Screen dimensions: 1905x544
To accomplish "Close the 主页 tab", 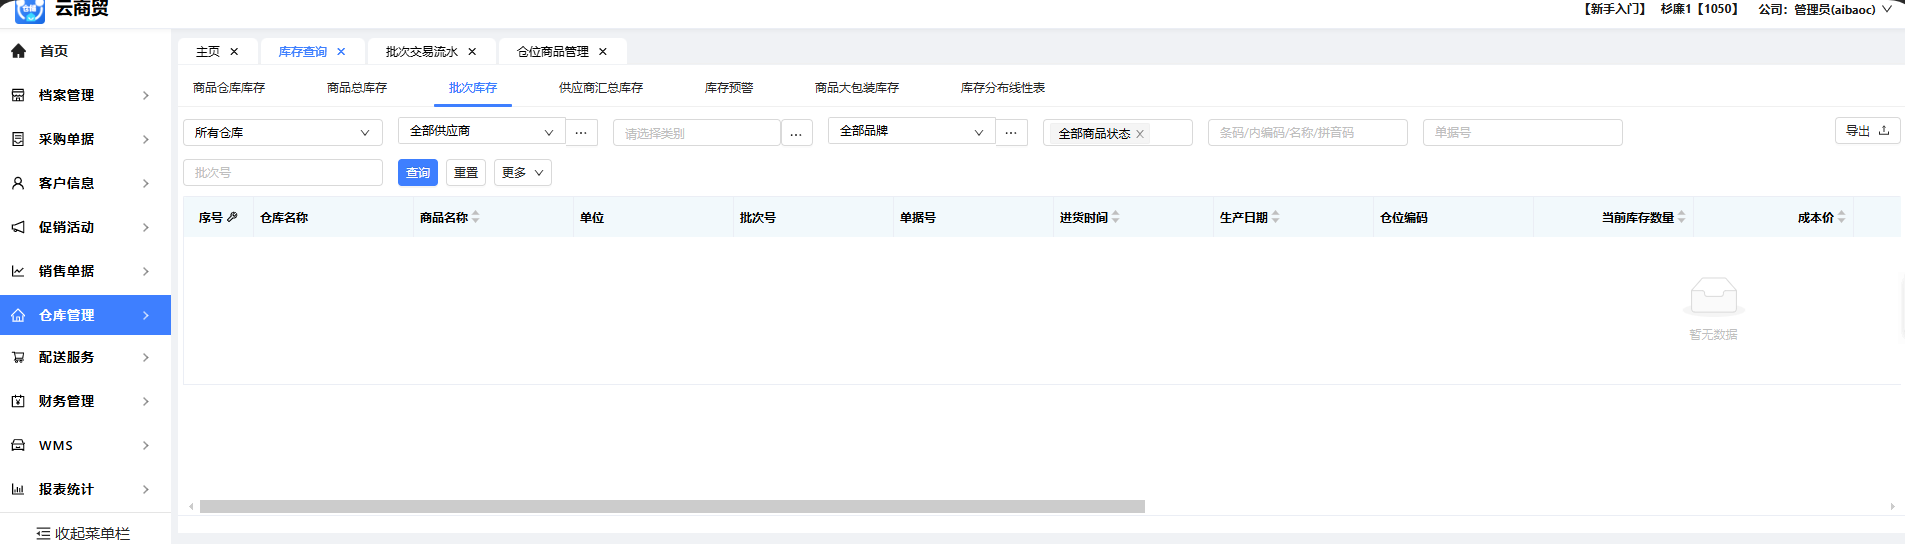I will pos(234,52).
